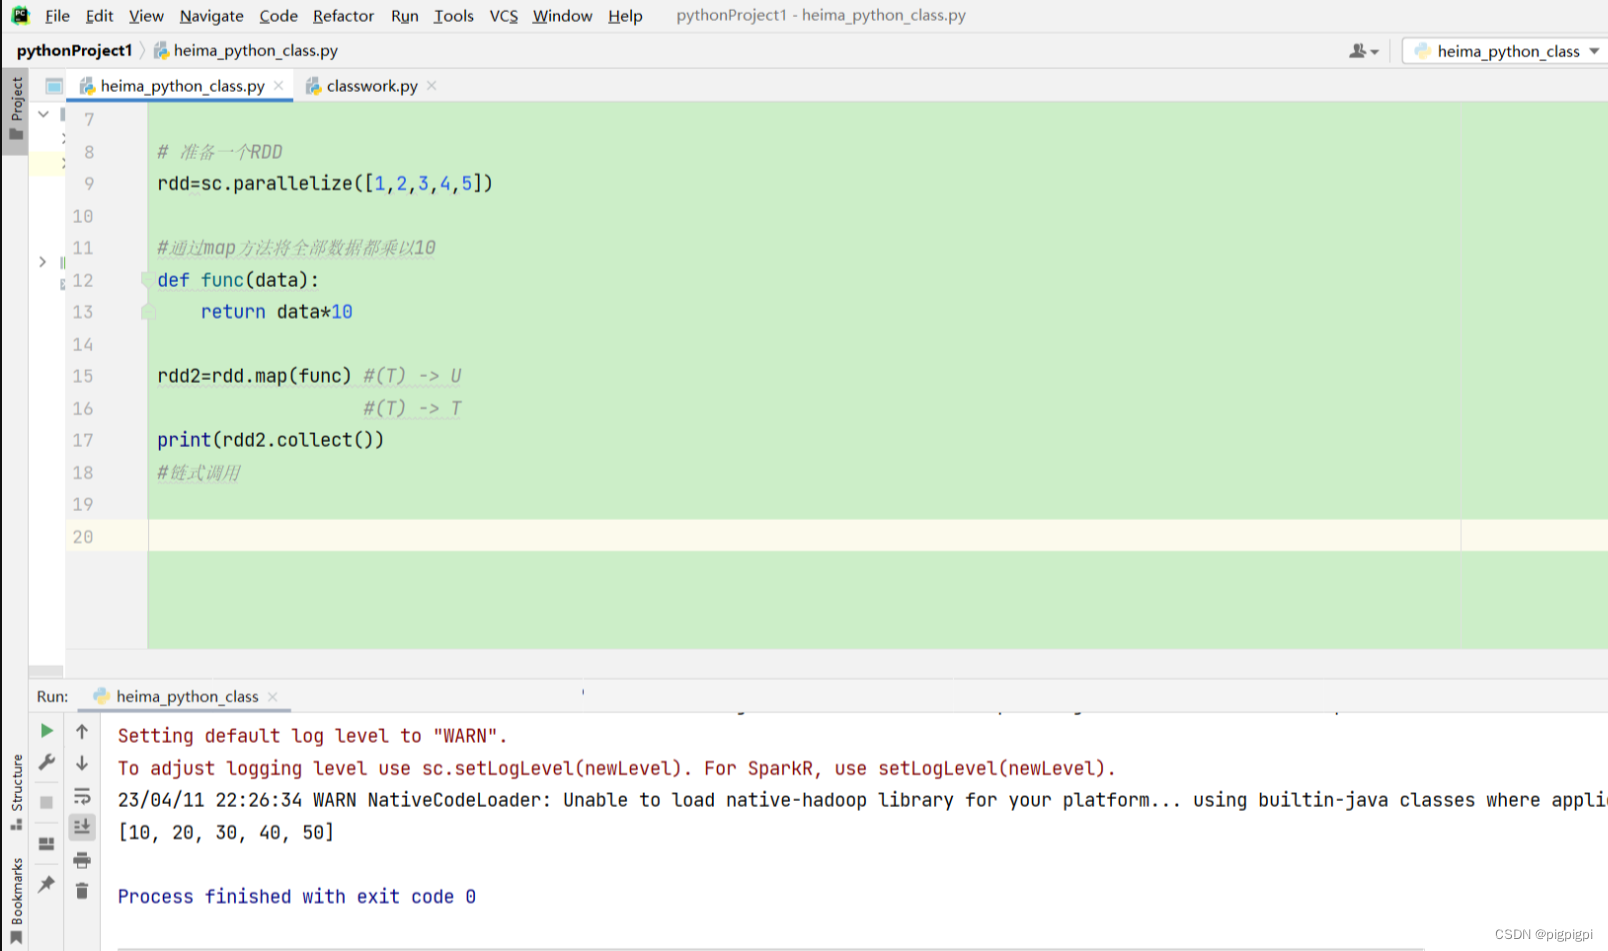This screenshot has width=1608, height=951.
Task: Open the View menu
Action: click(146, 16)
